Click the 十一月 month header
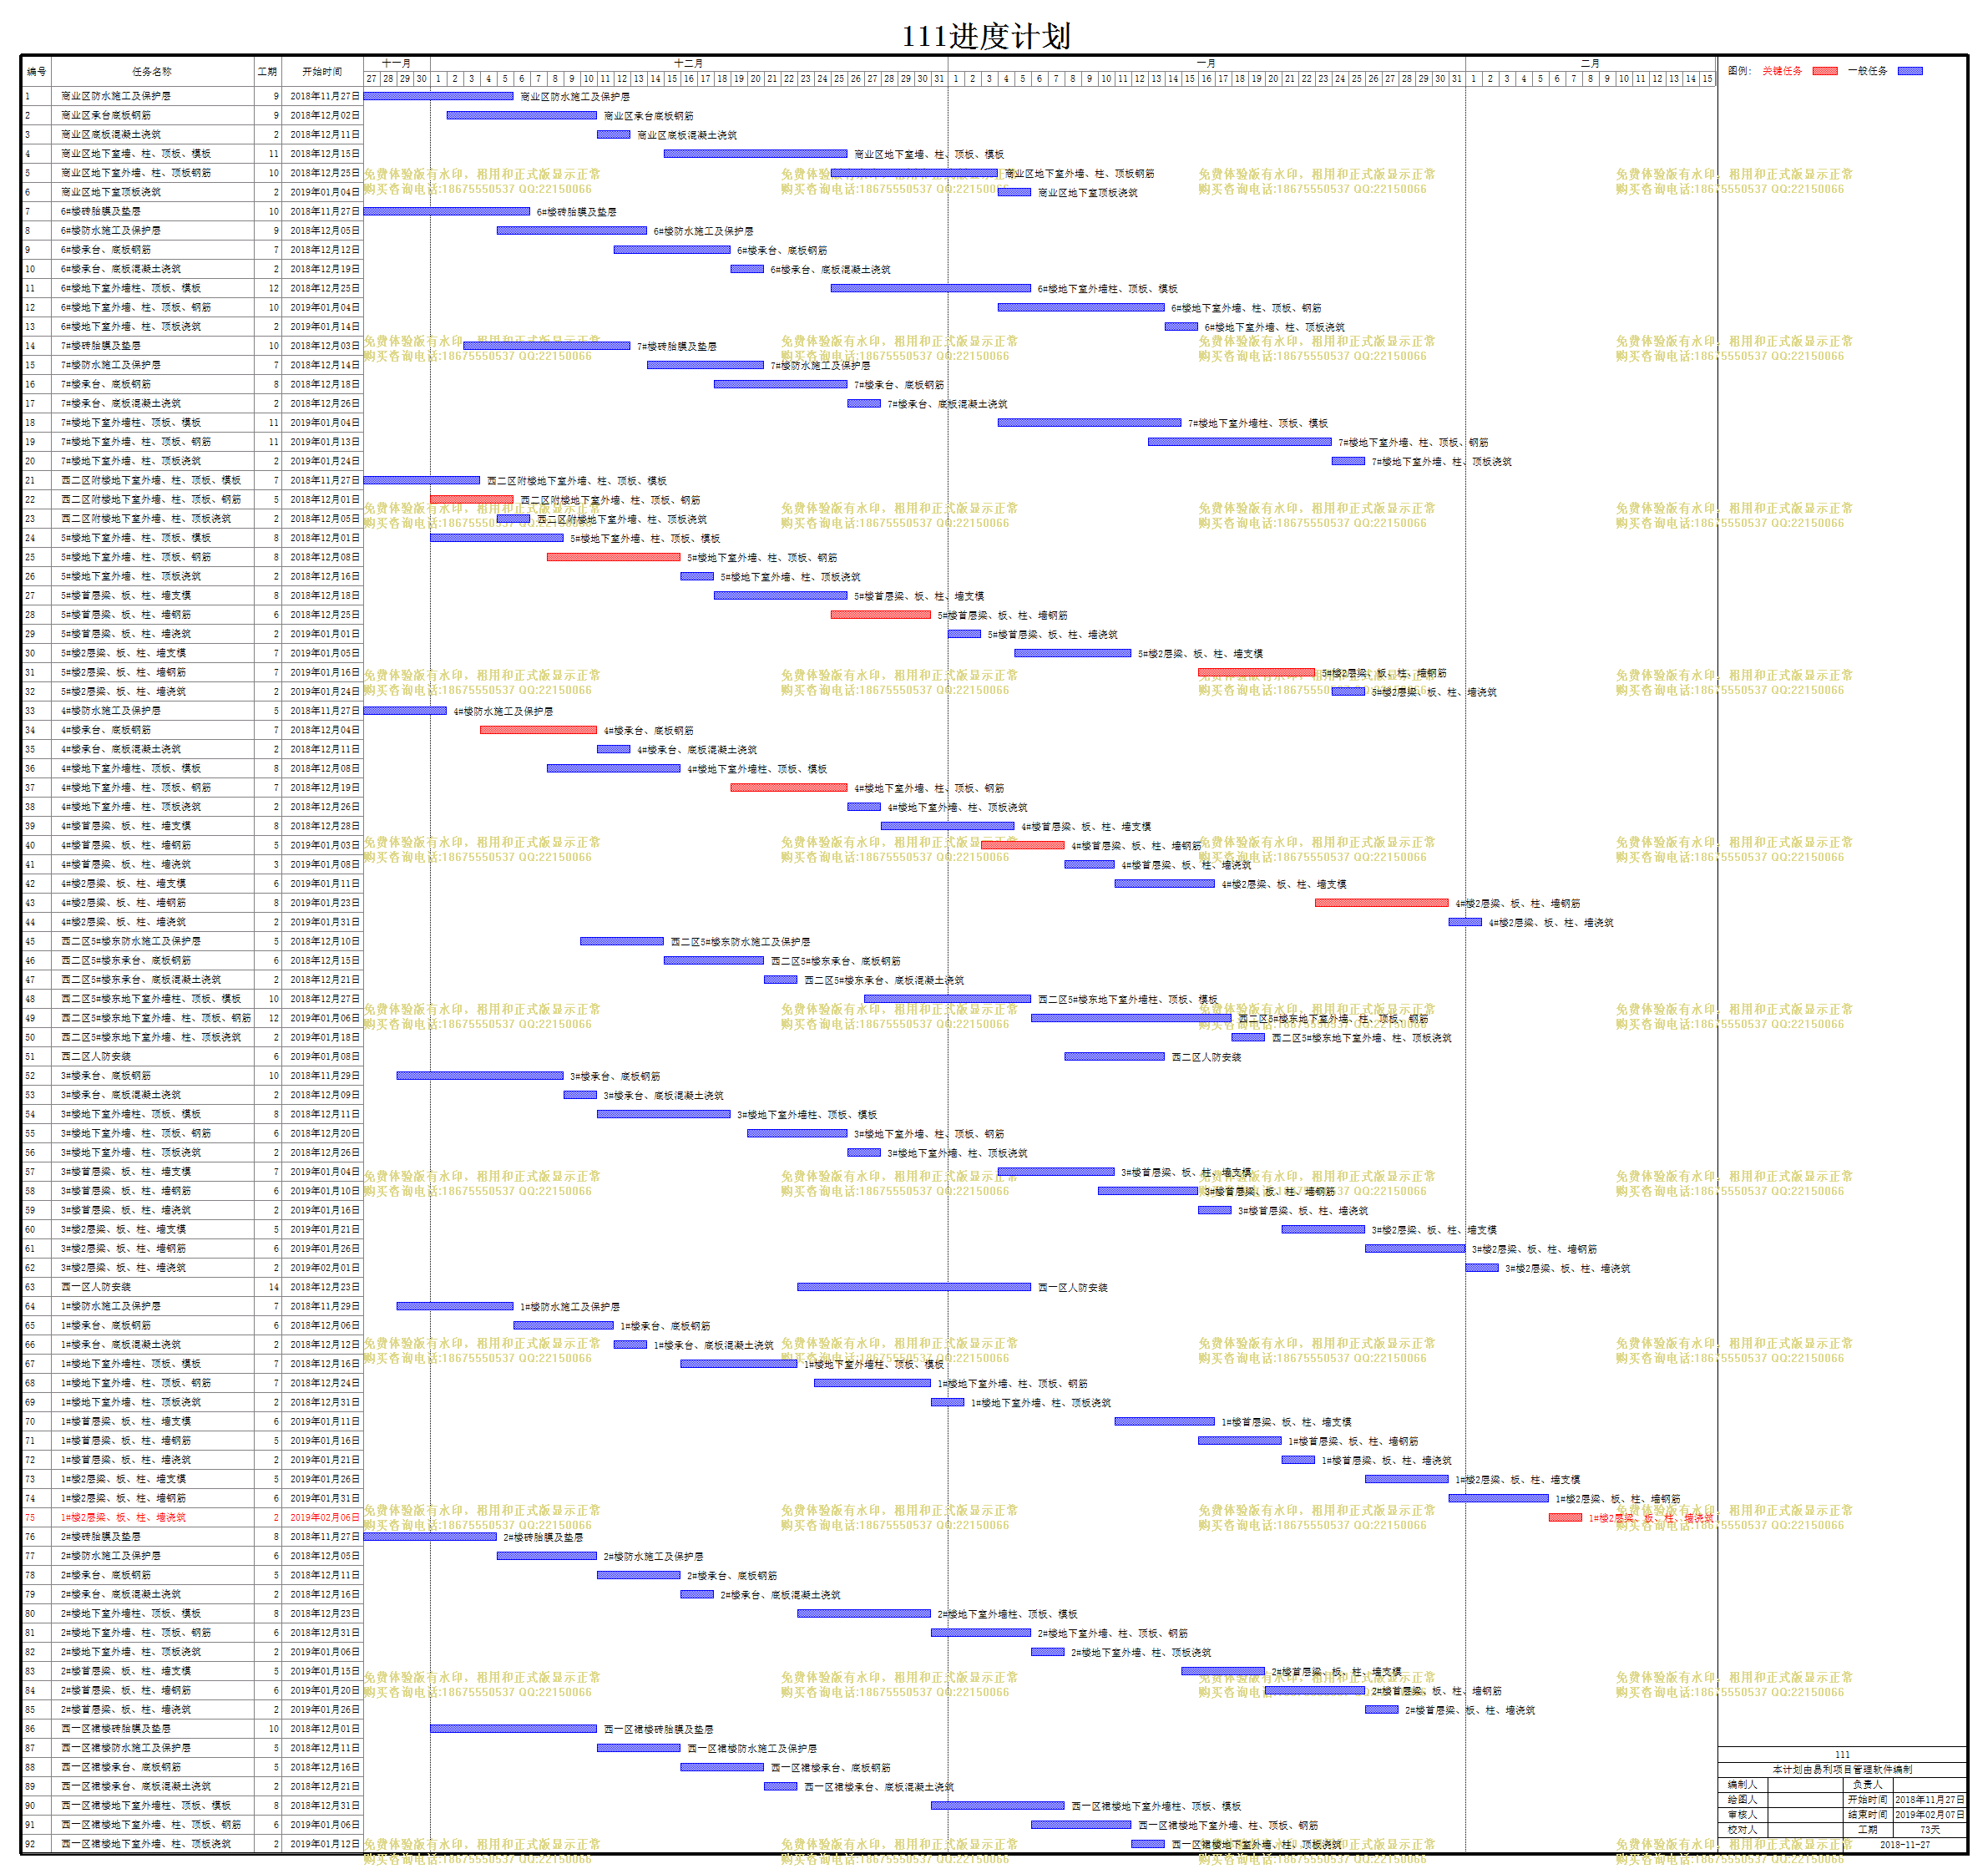Viewport: 1988px width, 1874px height. (x=396, y=63)
